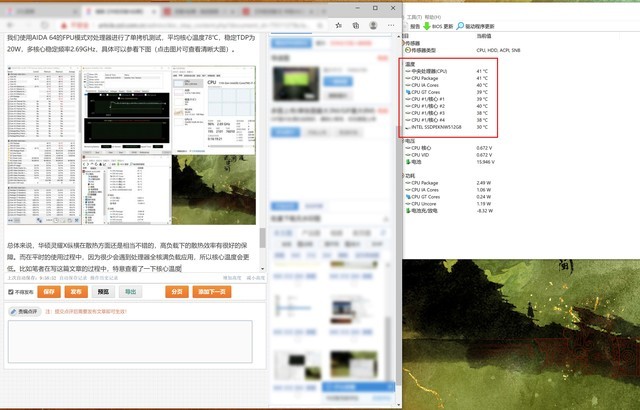This screenshot has height=410, width=640.
Task: Select the CPU IA Cores 1.06 W row
Action: tap(449, 190)
